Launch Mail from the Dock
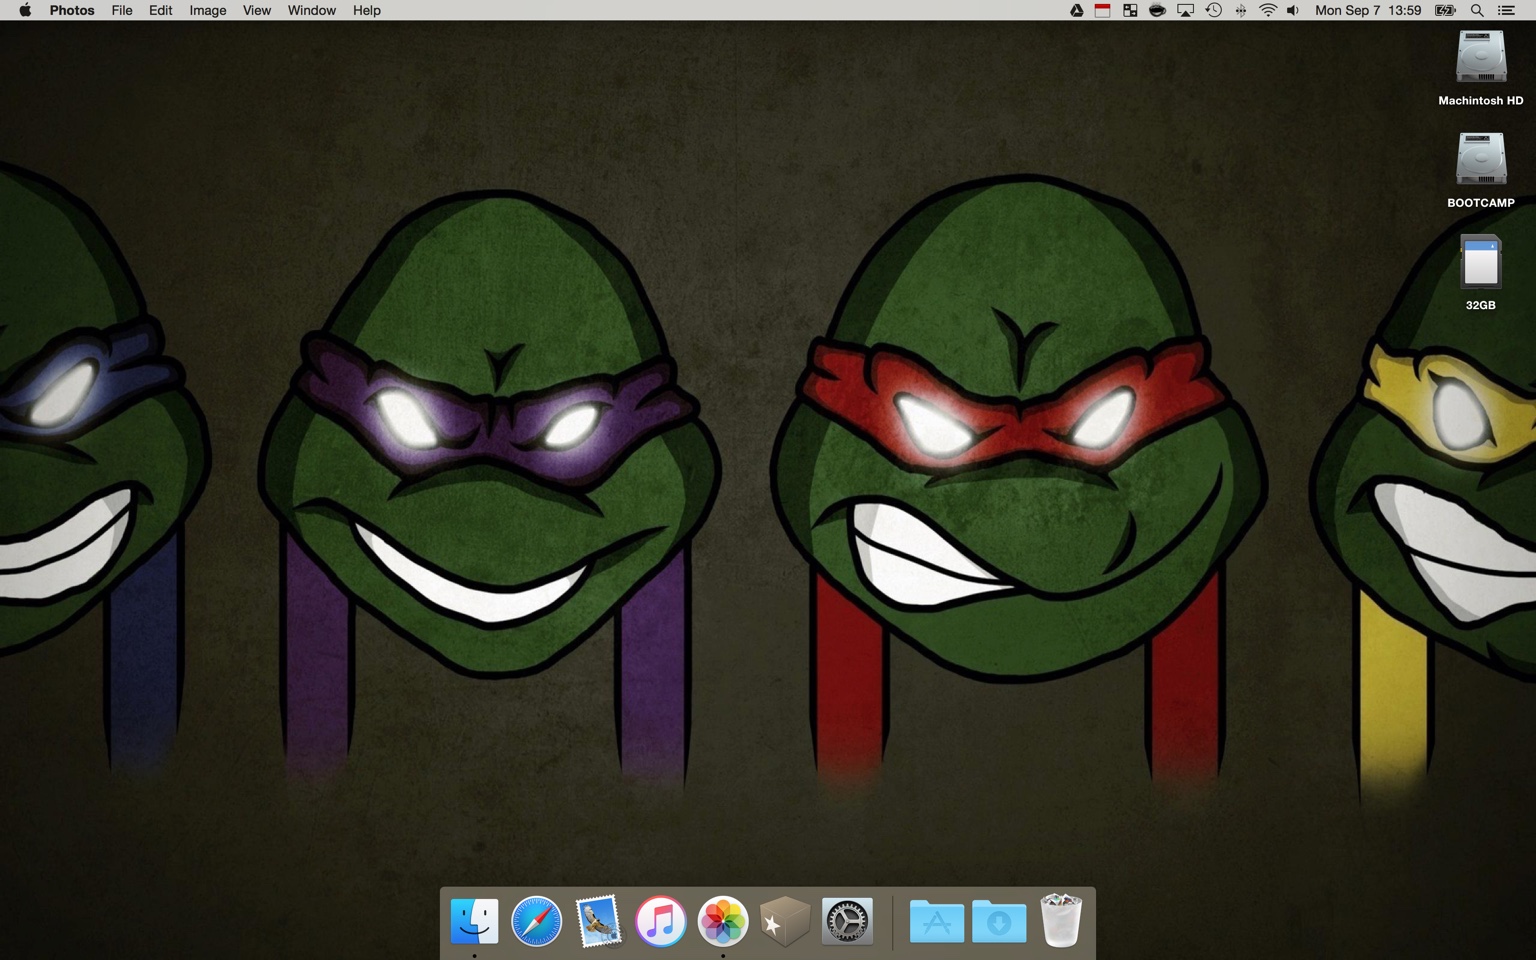1536x960 pixels. (599, 921)
